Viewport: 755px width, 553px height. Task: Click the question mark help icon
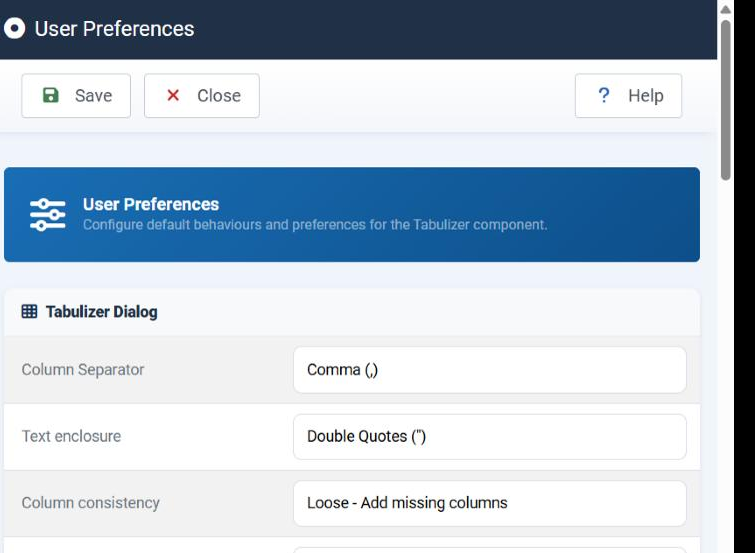tap(603, 95)
